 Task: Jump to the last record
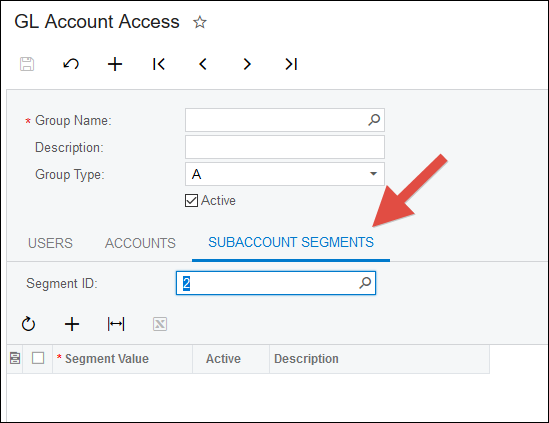pyautogui.click(x=291, y=64)
